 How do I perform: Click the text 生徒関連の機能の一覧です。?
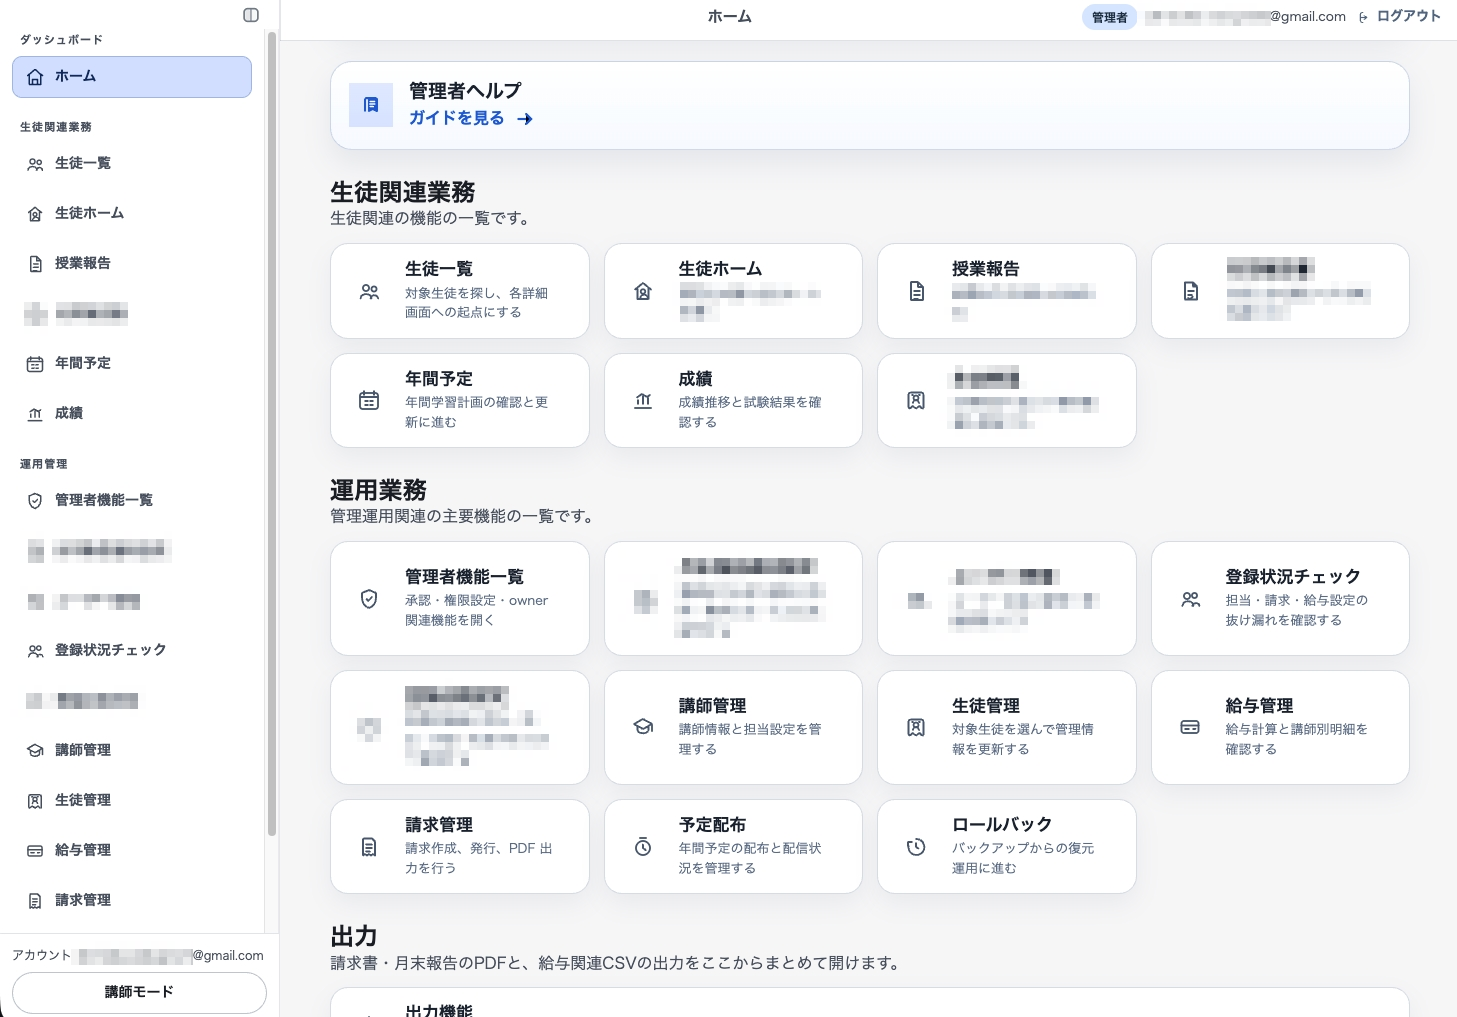(432, 218)
